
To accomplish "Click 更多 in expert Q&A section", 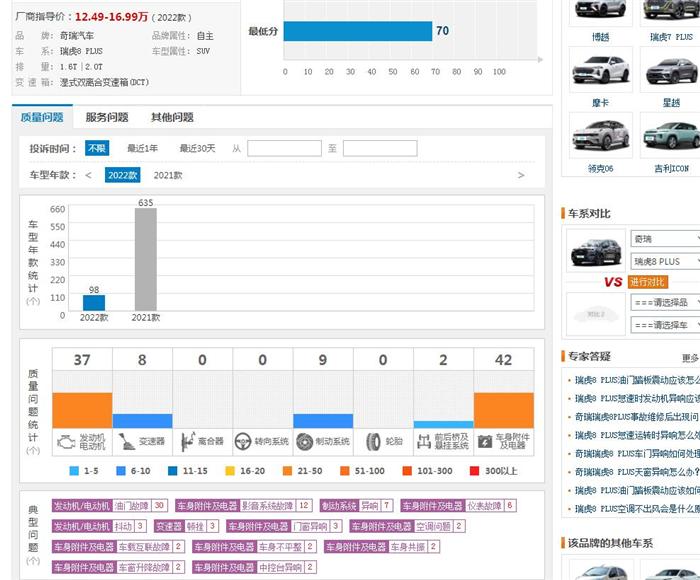I will (x=690, y=358).
